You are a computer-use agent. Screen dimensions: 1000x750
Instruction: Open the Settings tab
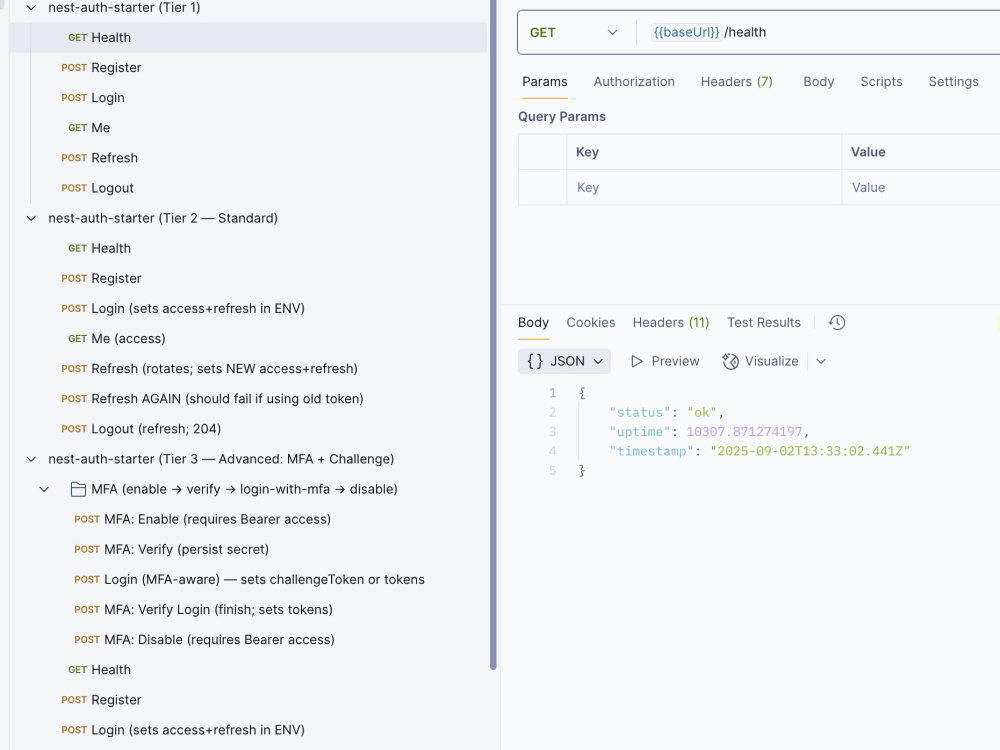click(x=953, y=82)
